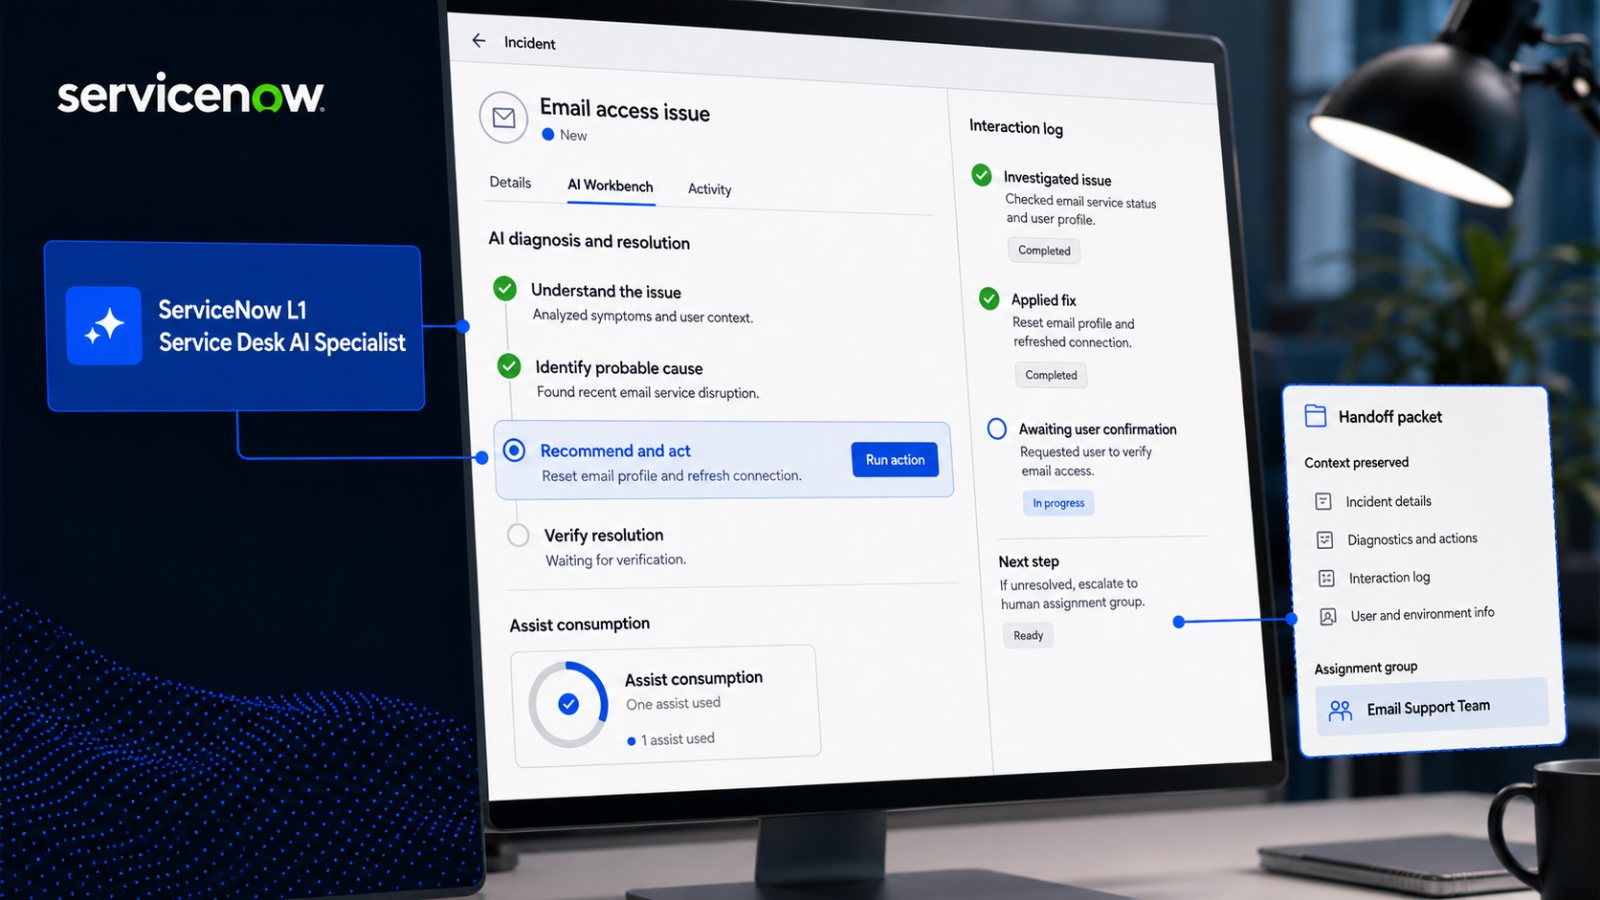Click "Waiting for verification." text

[615, 560]
